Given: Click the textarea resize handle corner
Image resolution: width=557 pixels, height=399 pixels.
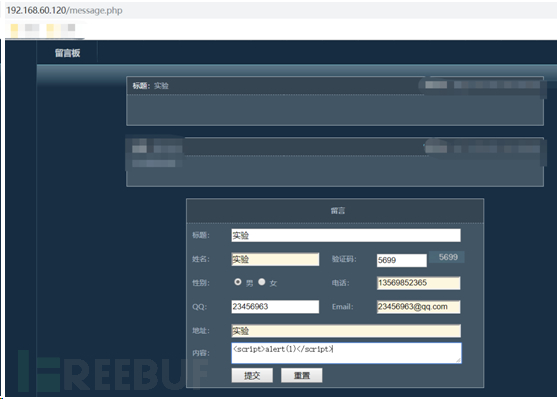Looking at the screenshot, I should (458, 360).
